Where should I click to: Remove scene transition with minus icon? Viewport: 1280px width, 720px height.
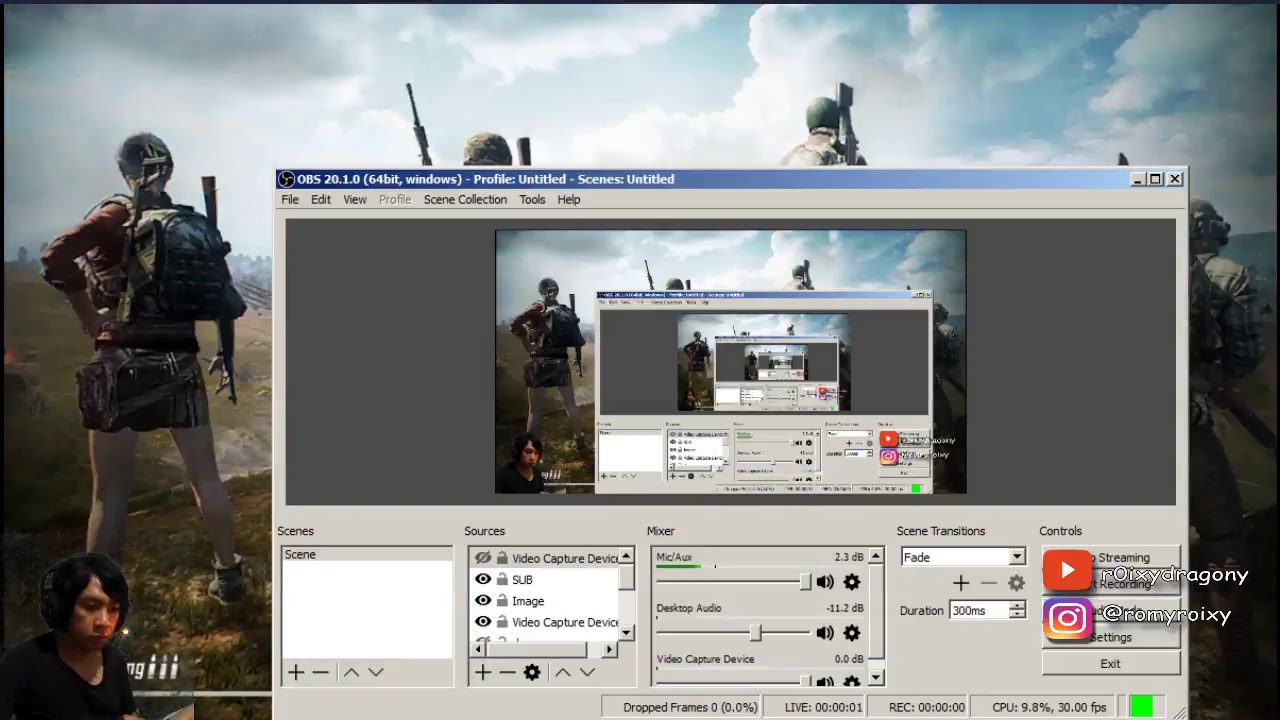point(989,583)
